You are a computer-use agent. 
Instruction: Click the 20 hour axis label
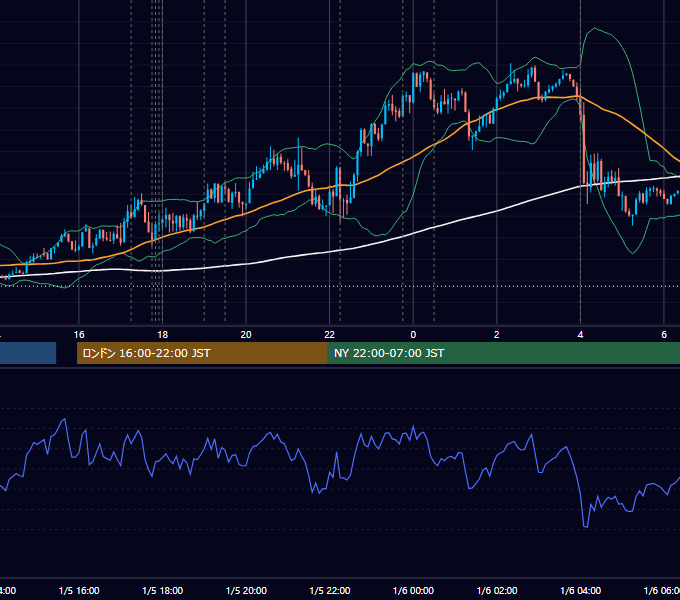pos(246,335)
